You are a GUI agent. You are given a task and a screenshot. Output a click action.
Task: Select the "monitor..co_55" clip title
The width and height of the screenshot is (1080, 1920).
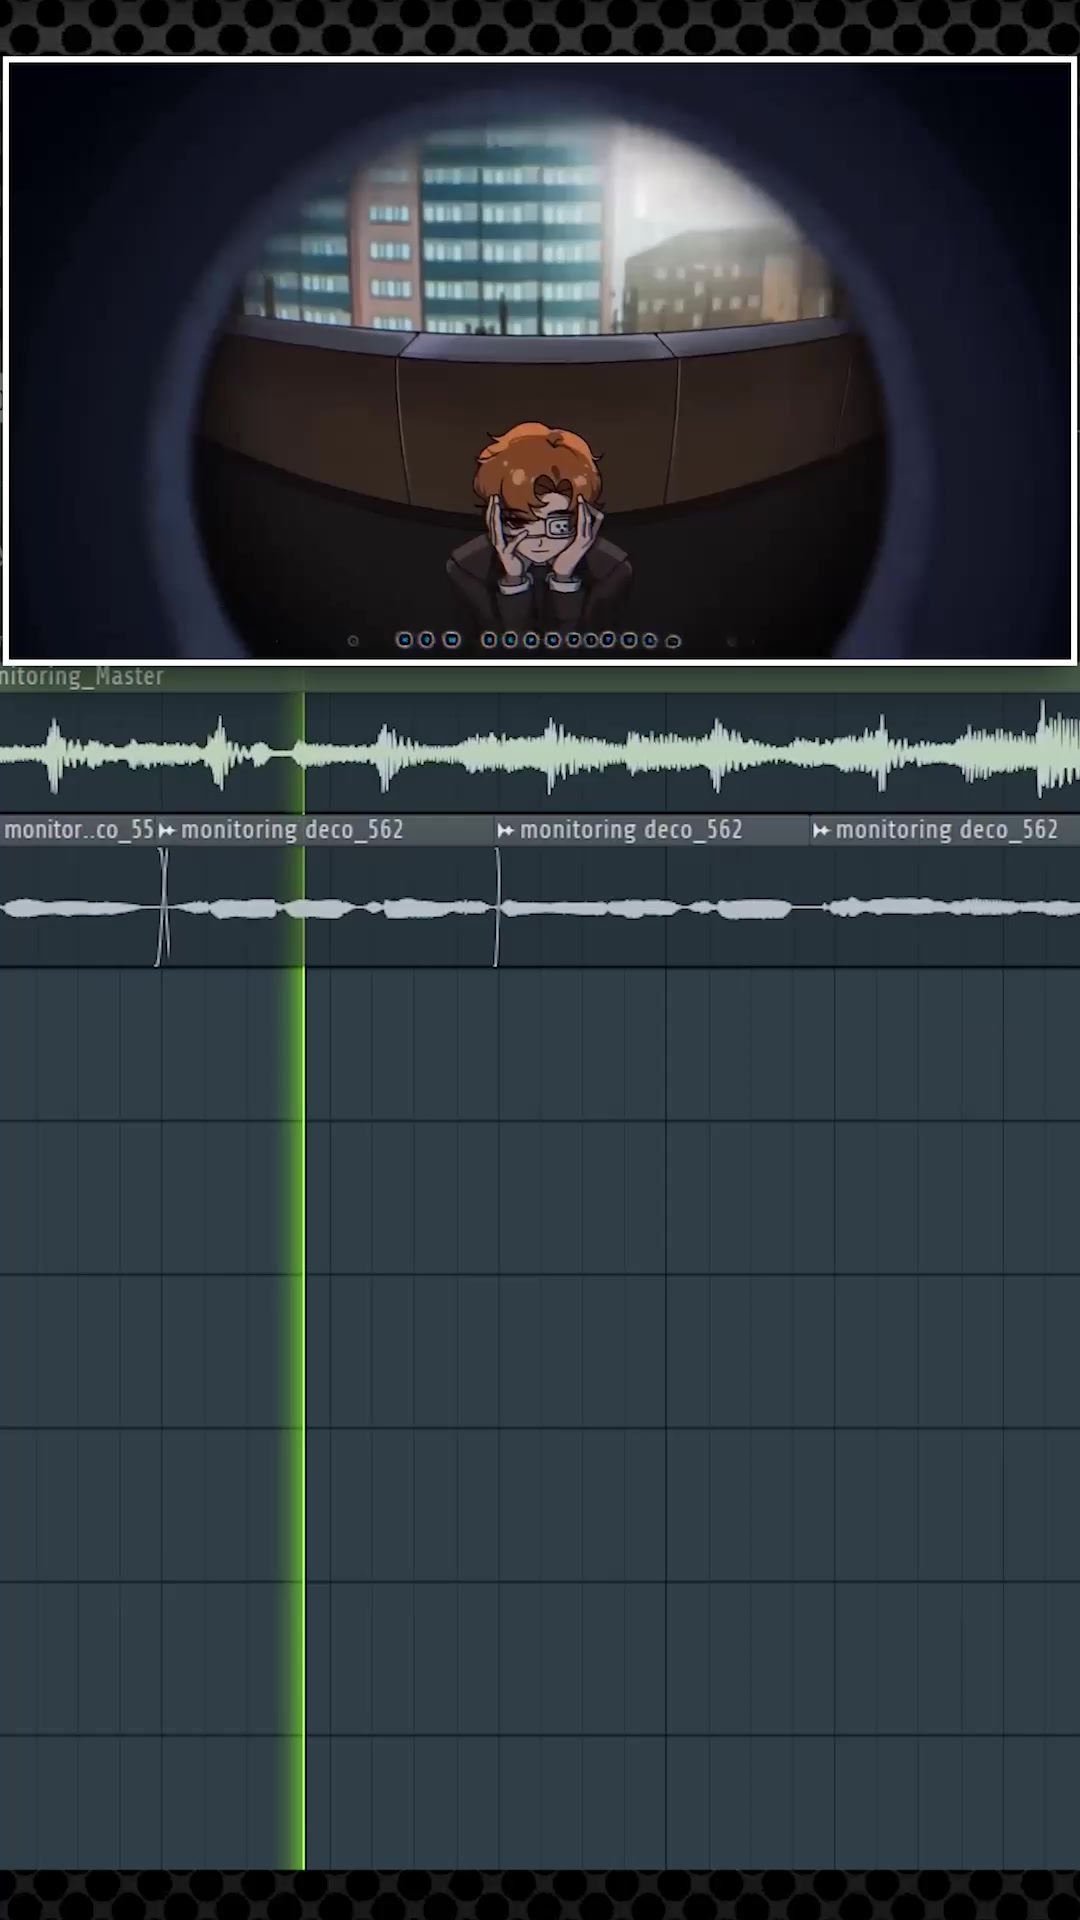pos(79,830)
